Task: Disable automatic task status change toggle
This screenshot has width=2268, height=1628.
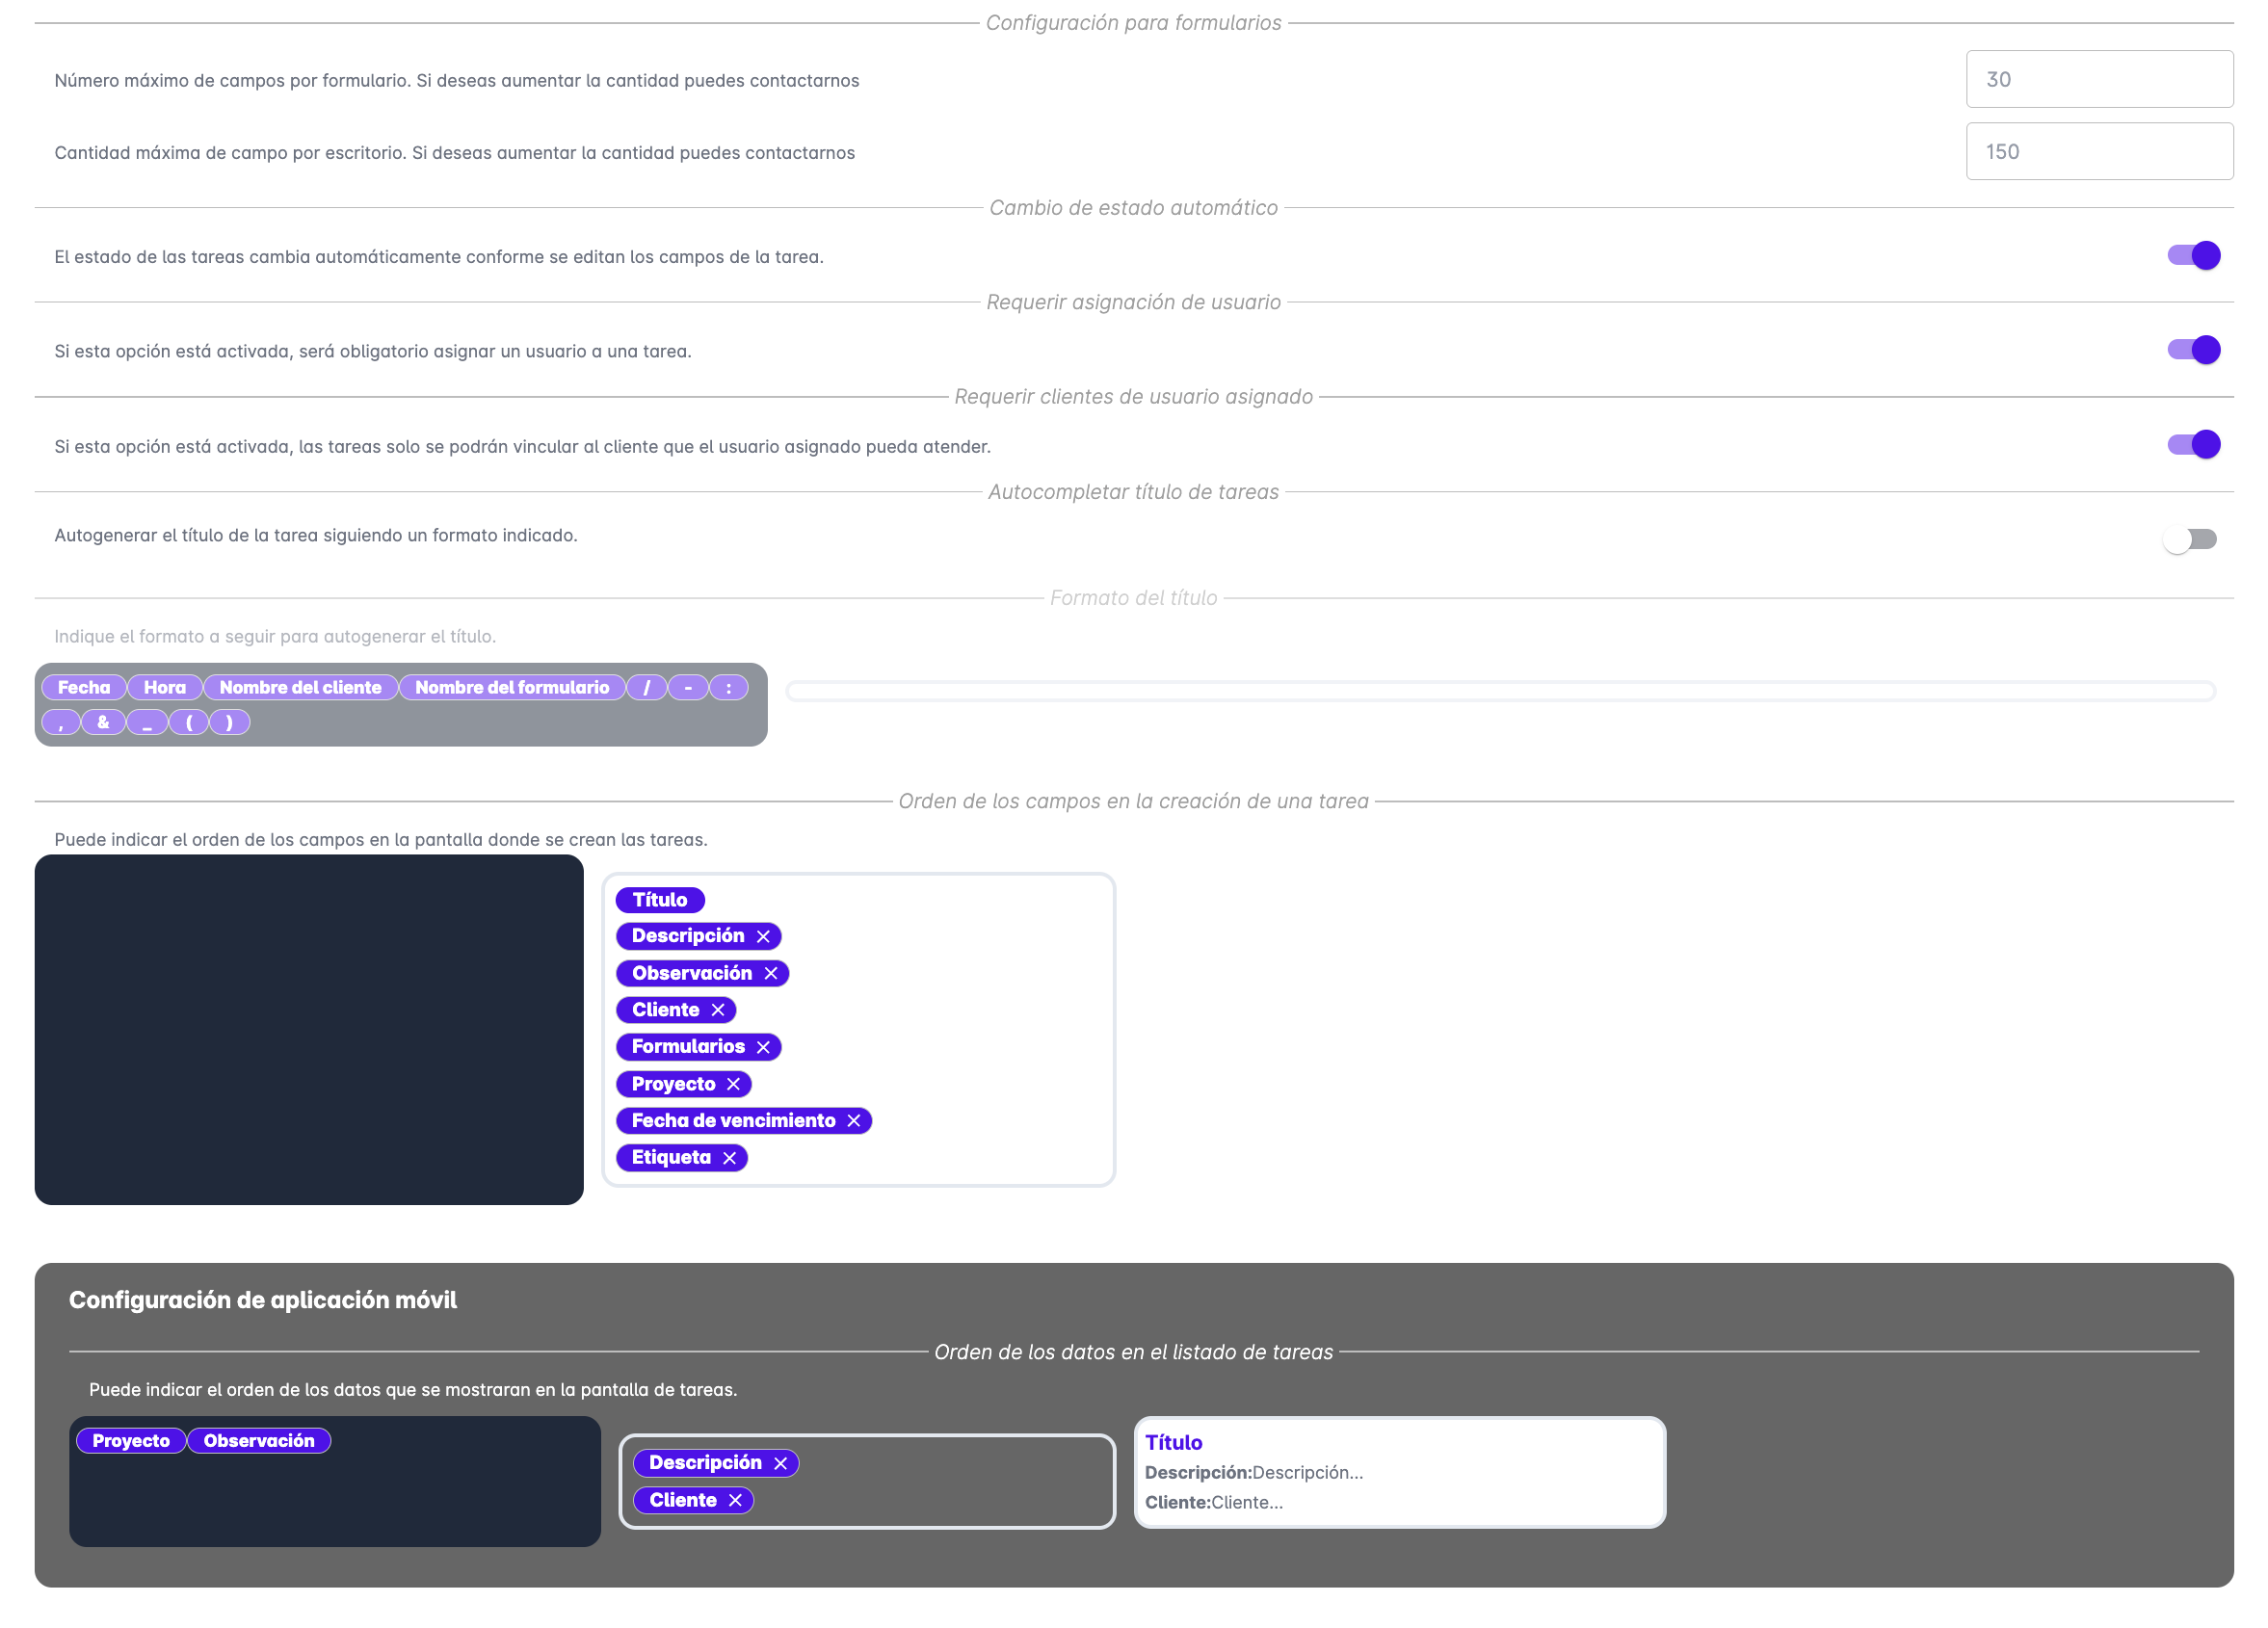Action: tap(2193, 256)
